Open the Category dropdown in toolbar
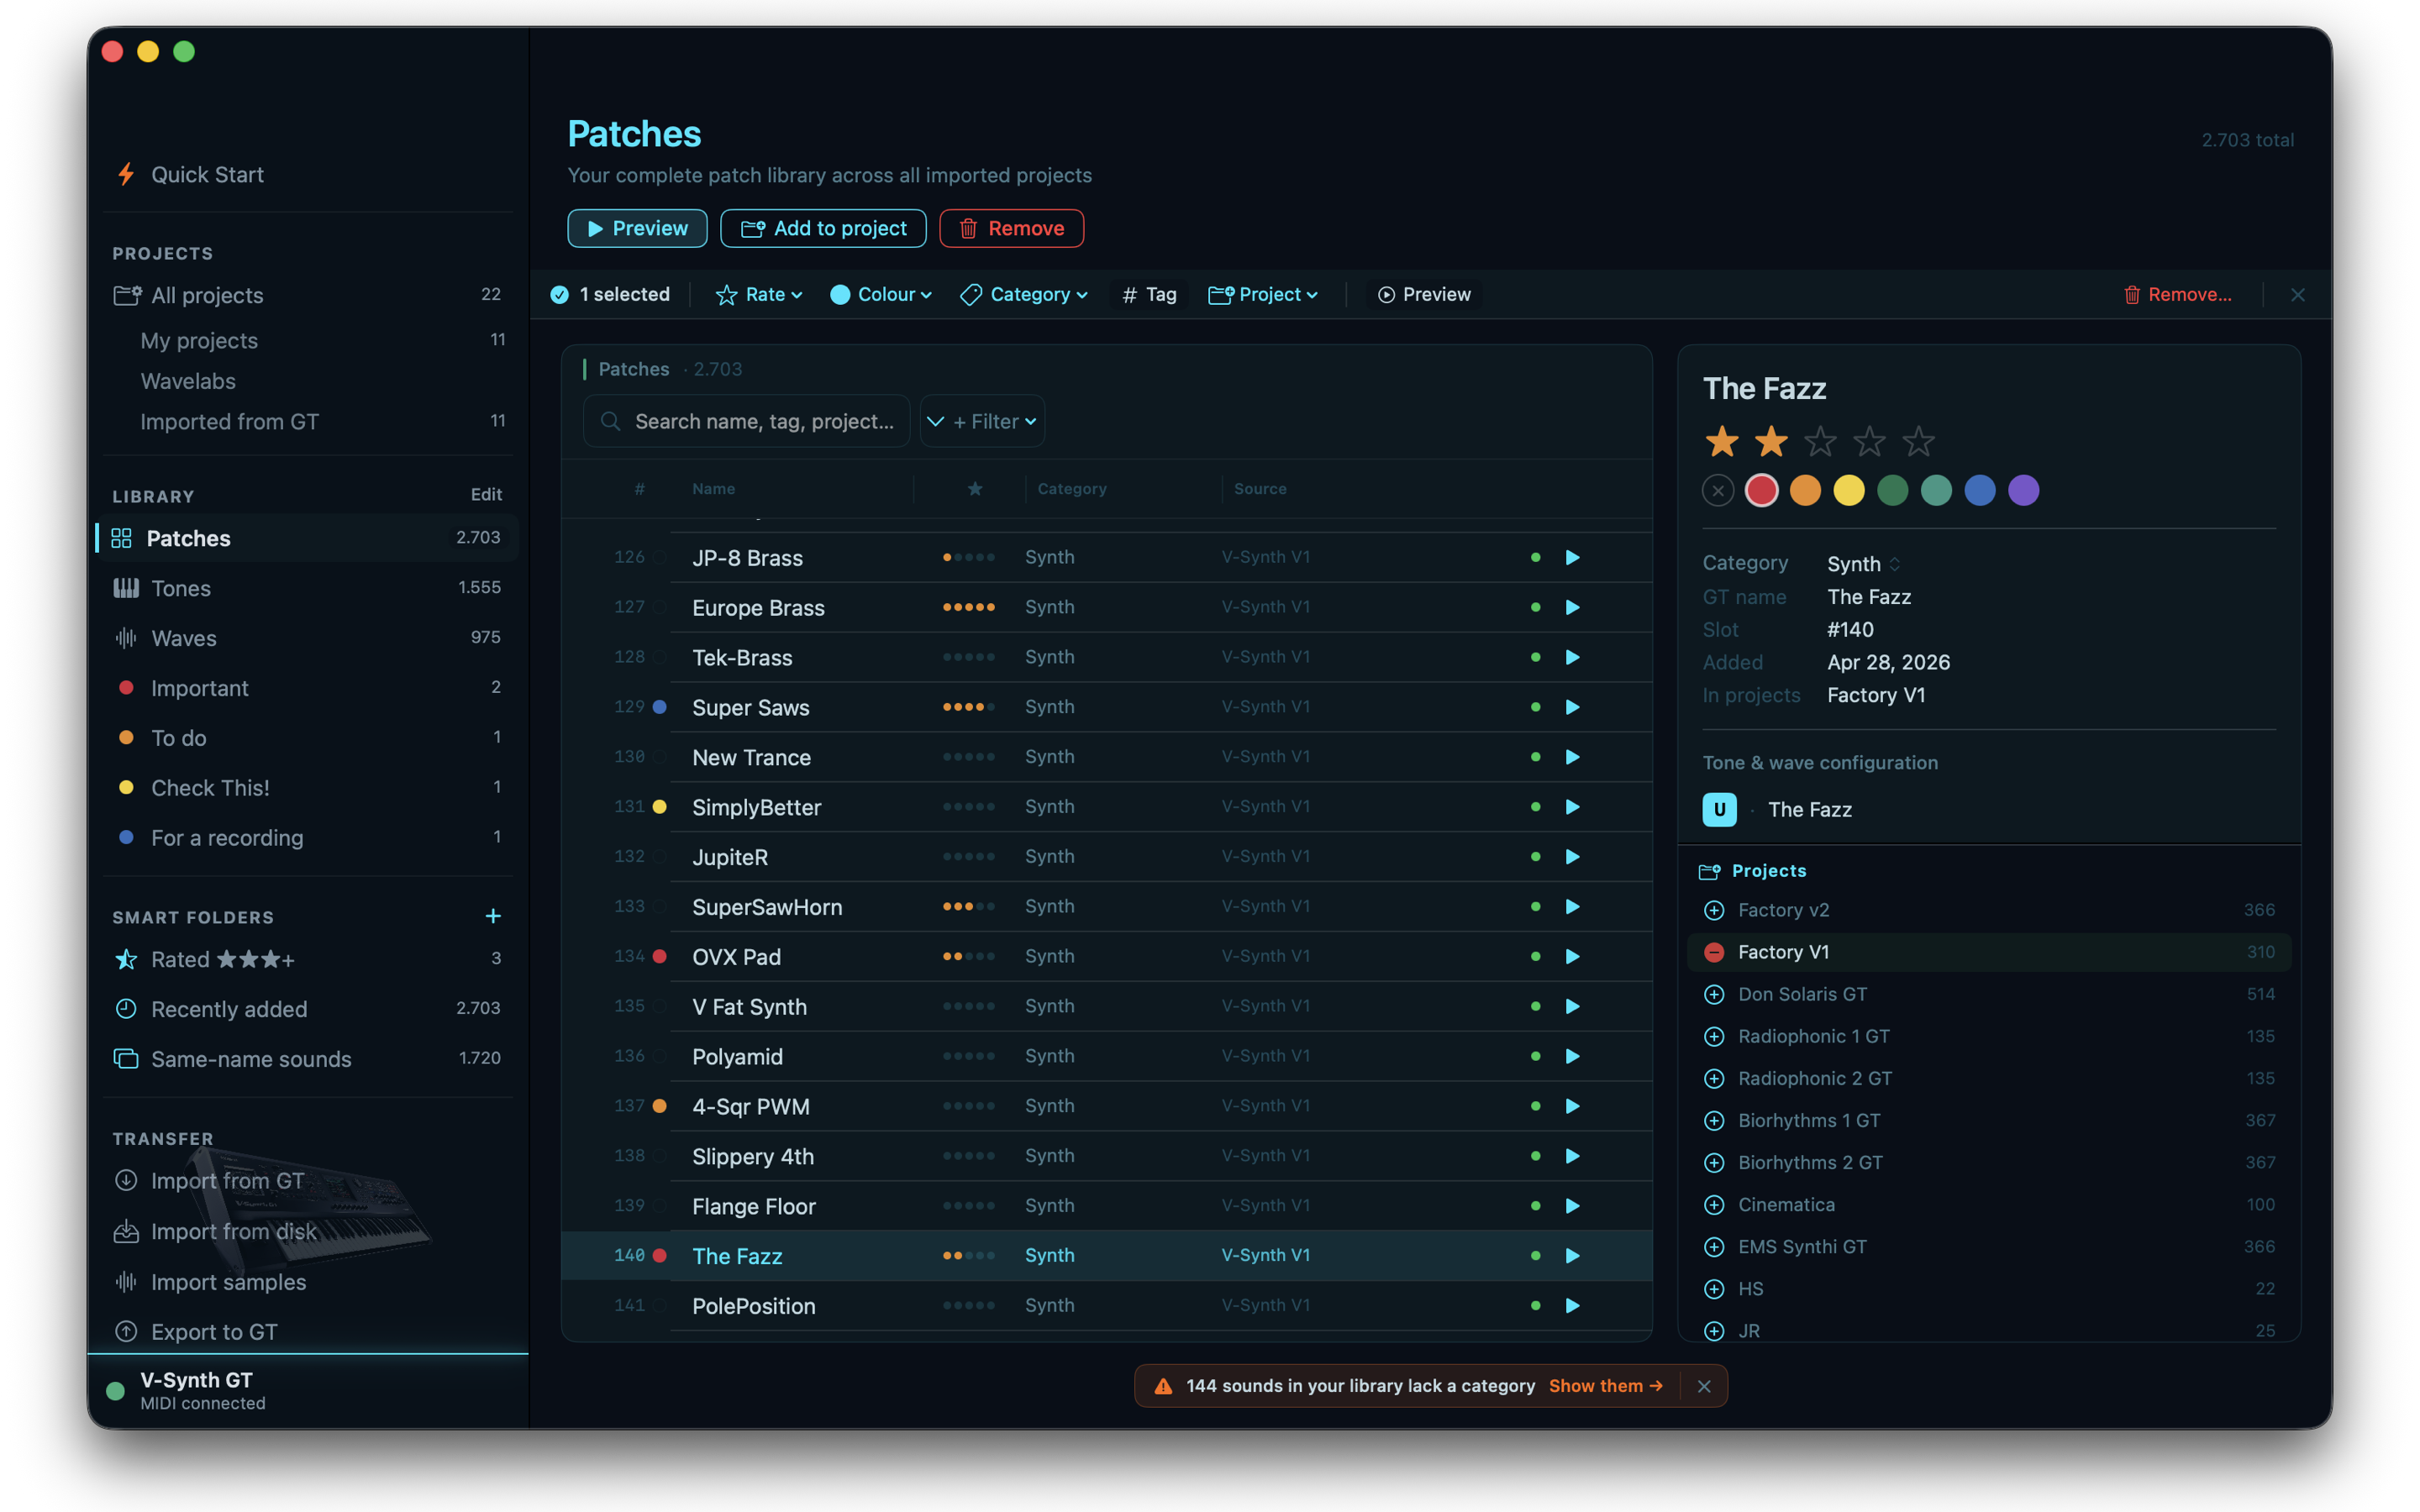Image resolution: width=2420 pixels, height=1512 pixels. (x=1024, y=294)
